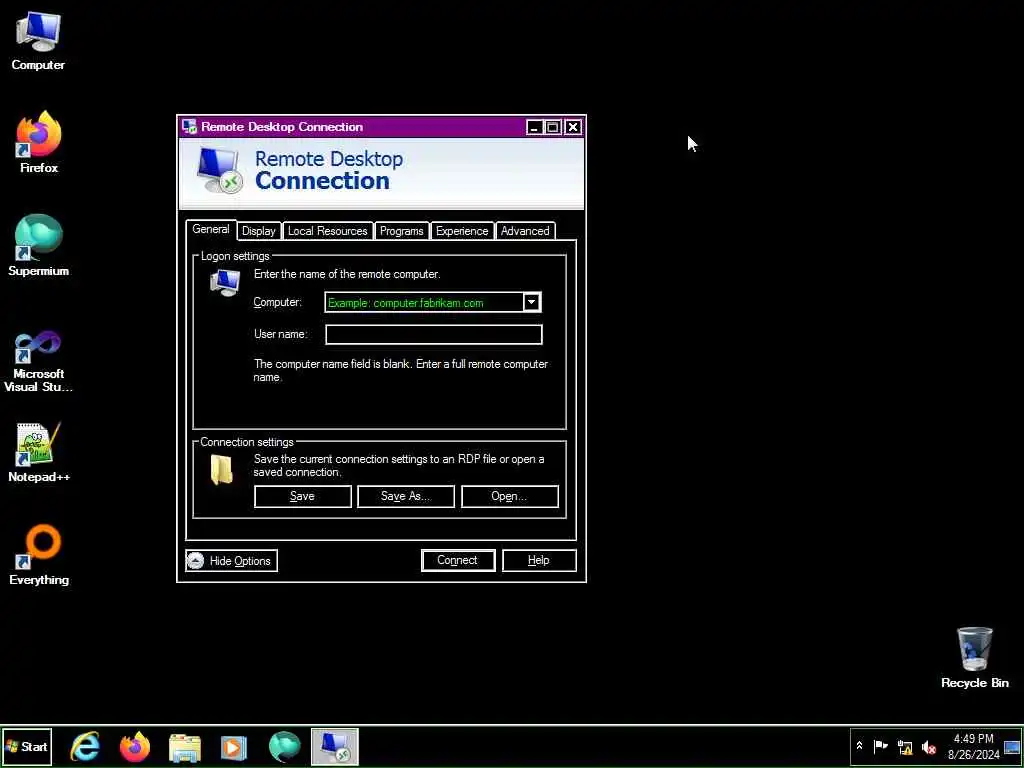
Task: Select the Firefox desktop shortcut
Action: pyautogui.click(x=39, y=142)
